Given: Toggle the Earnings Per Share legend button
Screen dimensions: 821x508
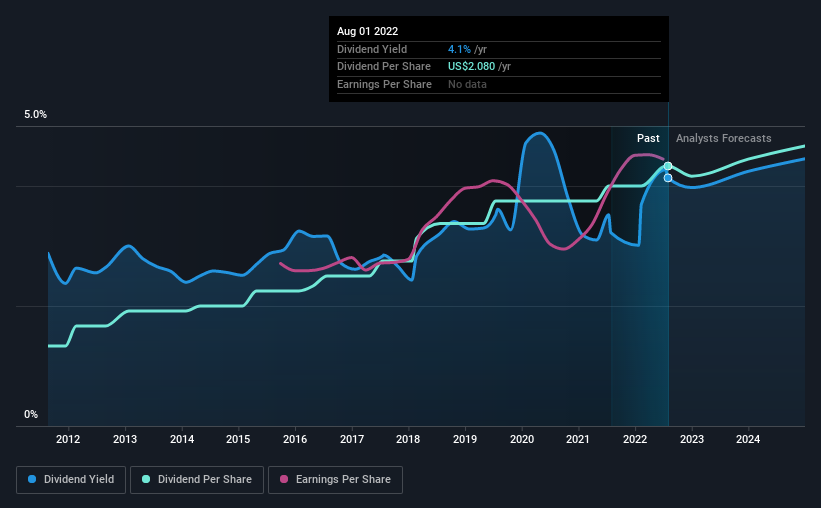Looking at the screenshot, I should tap(335, 480).
